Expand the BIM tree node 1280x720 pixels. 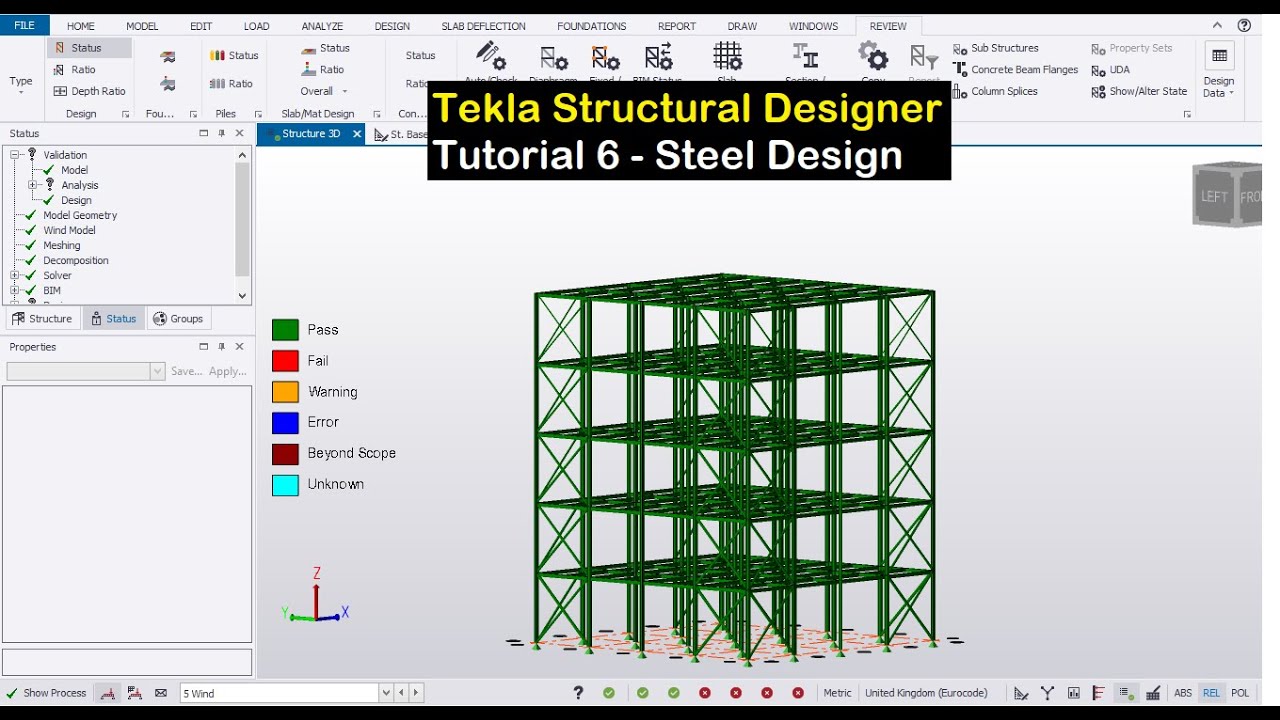click(x=15, y=290)
